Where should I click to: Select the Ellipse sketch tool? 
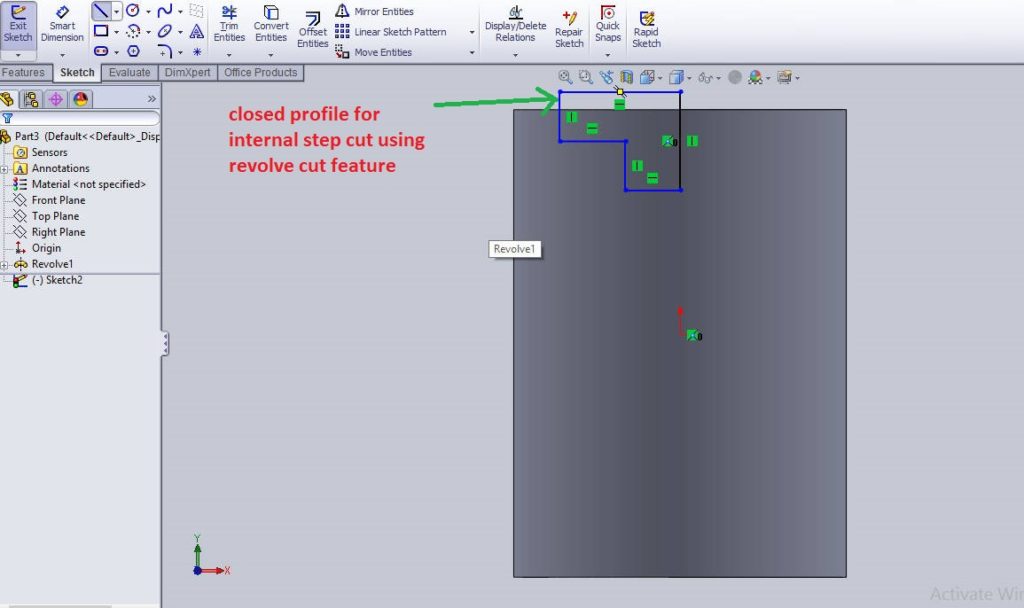pos(165,31)
